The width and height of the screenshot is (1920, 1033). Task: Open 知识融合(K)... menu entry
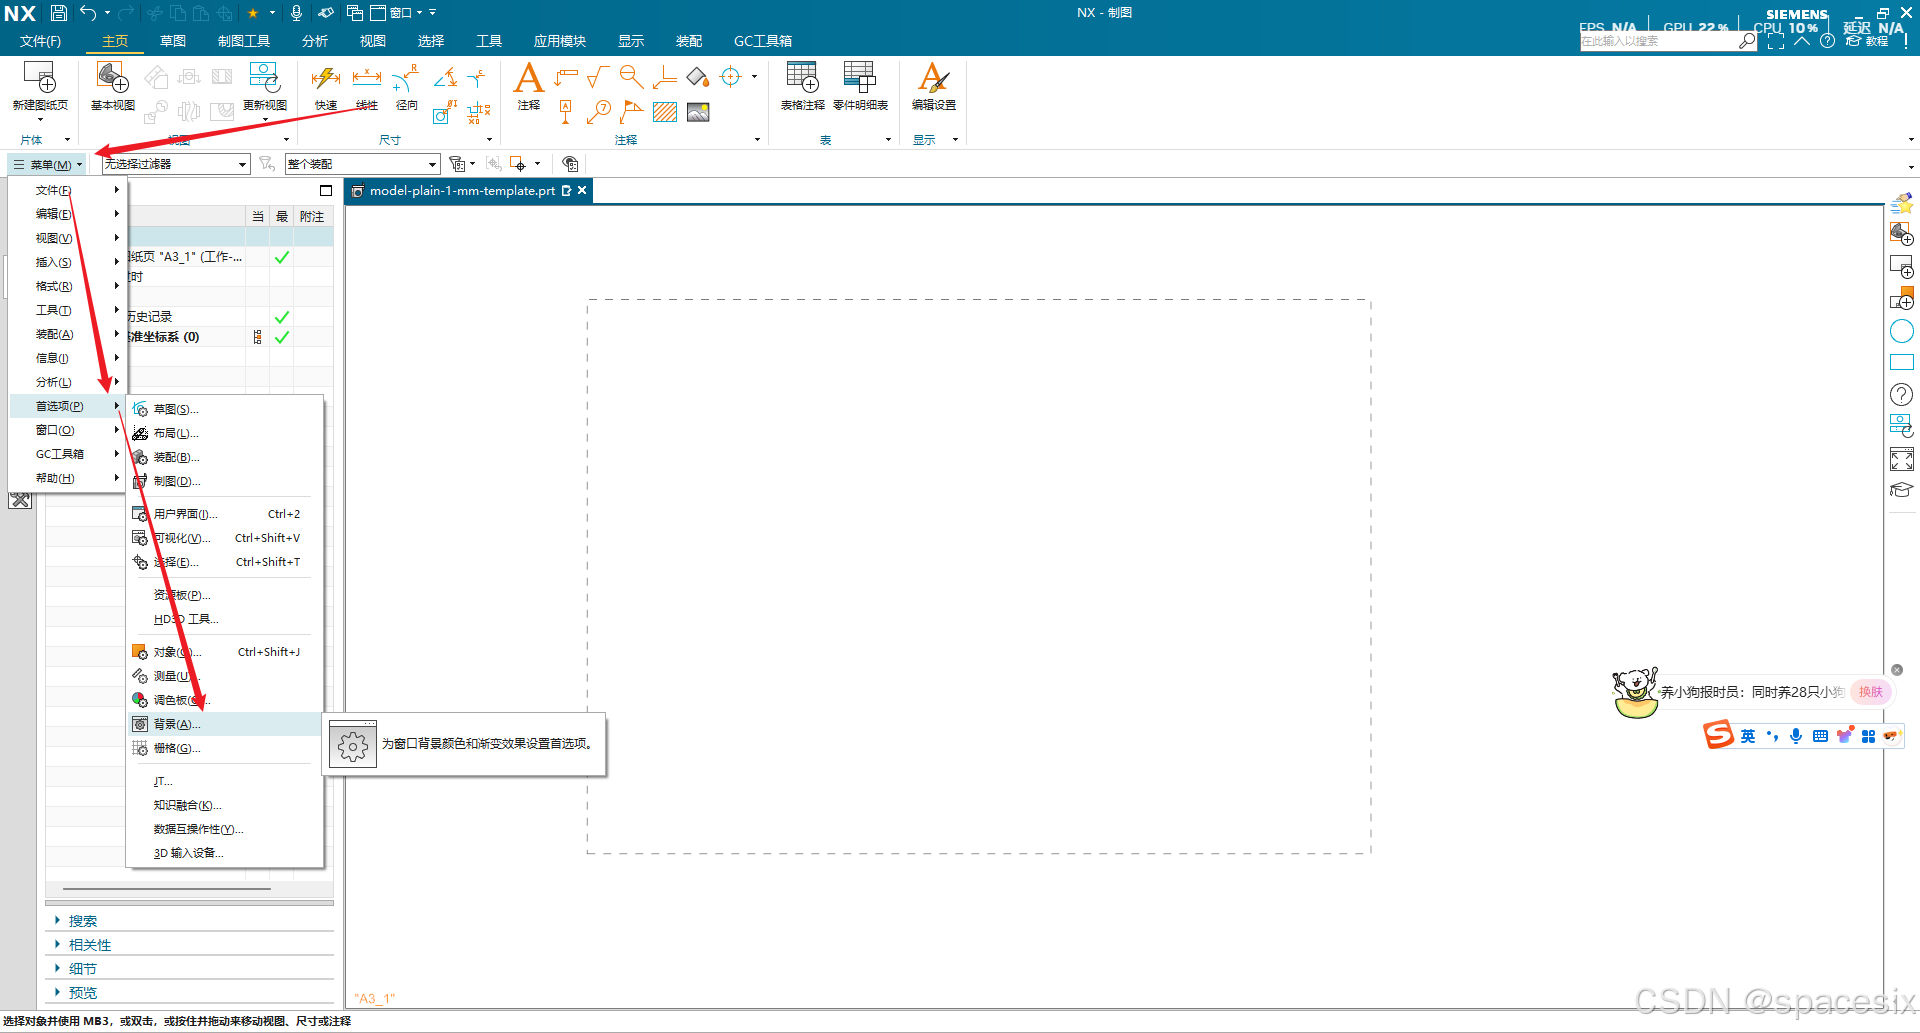(x=225, y=805)
